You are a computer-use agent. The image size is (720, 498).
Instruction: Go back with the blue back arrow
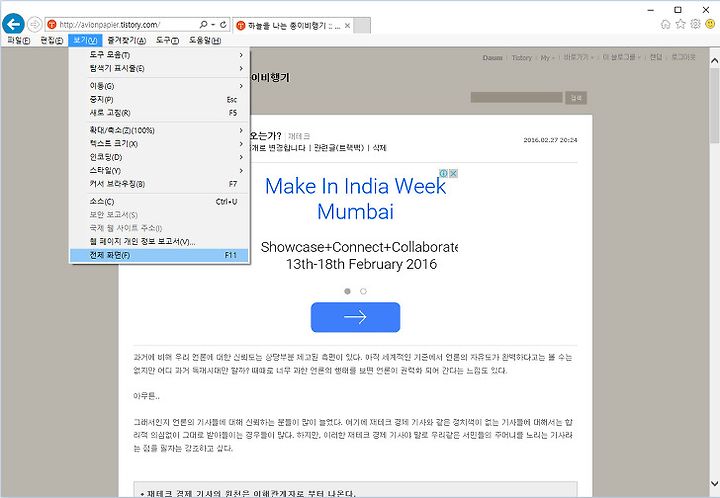(x=13, y=24)
